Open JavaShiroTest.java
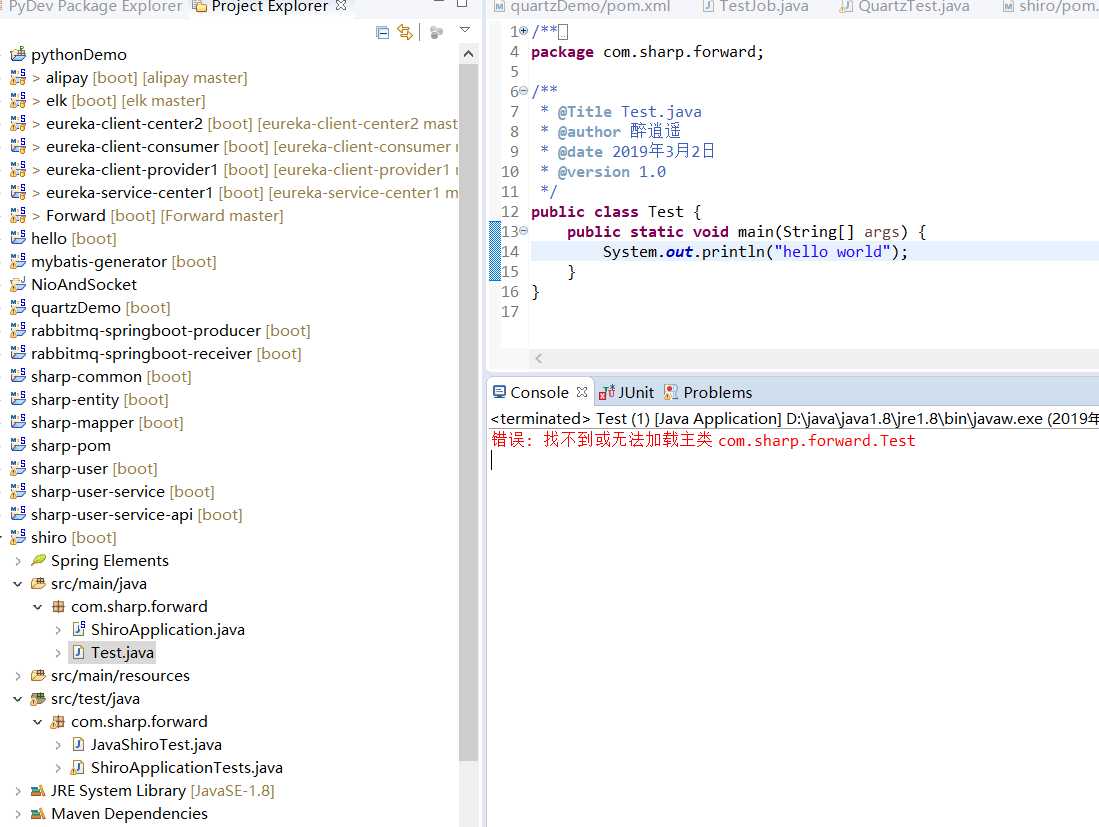The image size is (1099, 827). [156, 745]
